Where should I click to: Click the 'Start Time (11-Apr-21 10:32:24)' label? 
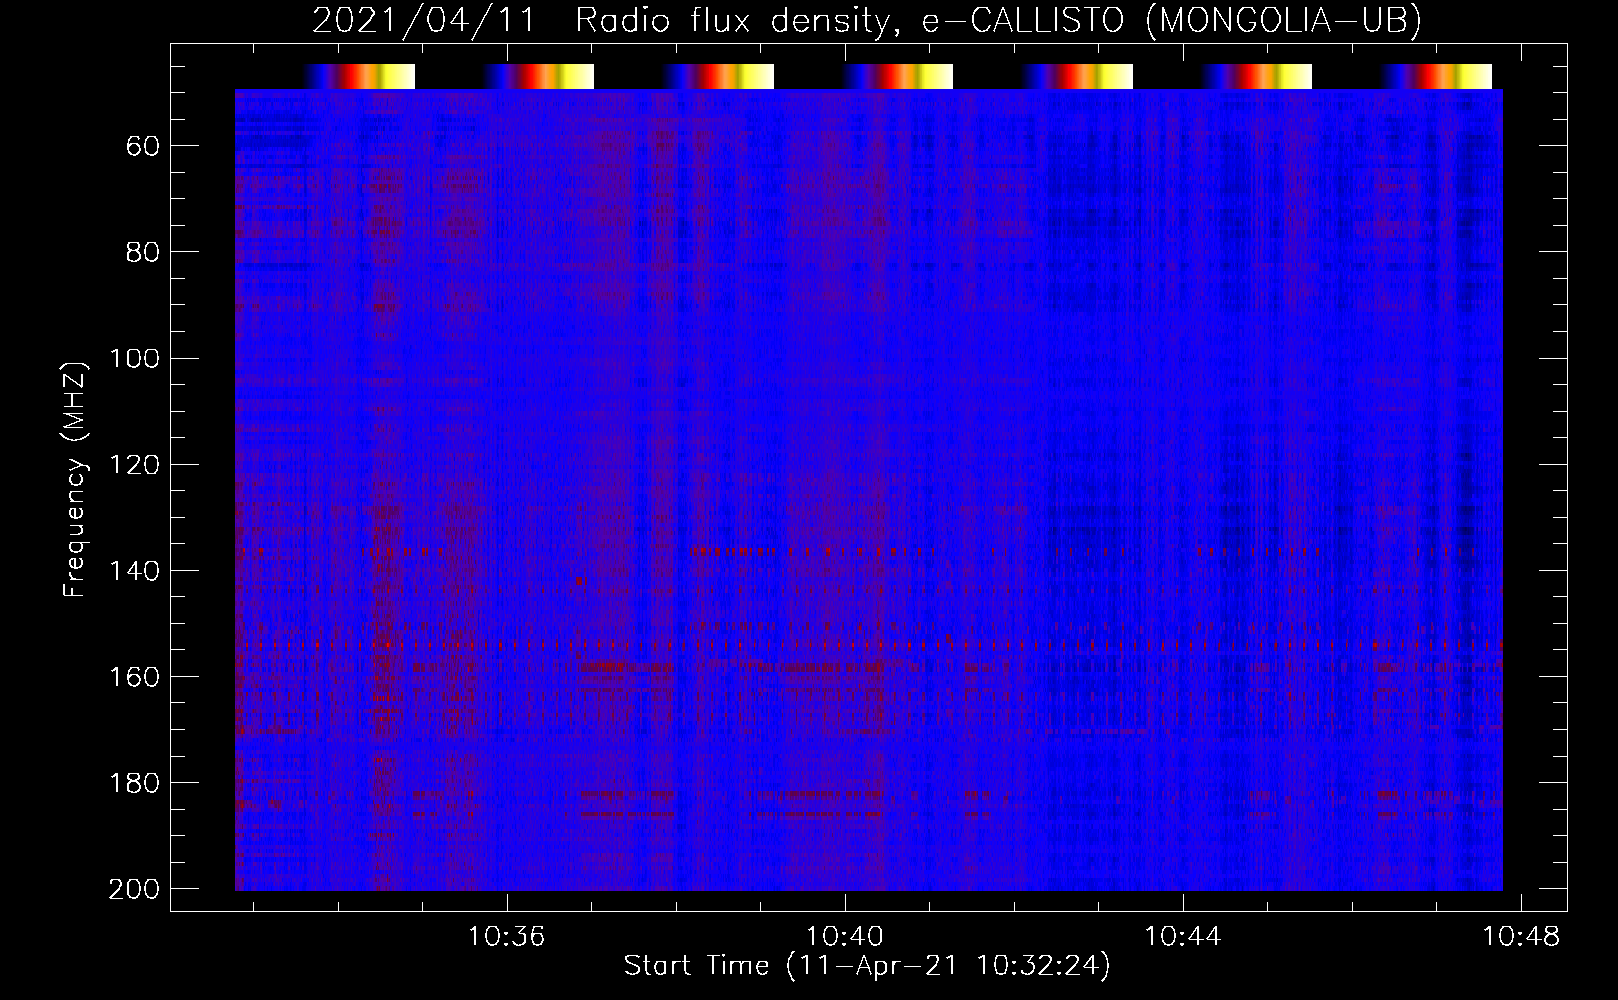(x=867, y=966)
